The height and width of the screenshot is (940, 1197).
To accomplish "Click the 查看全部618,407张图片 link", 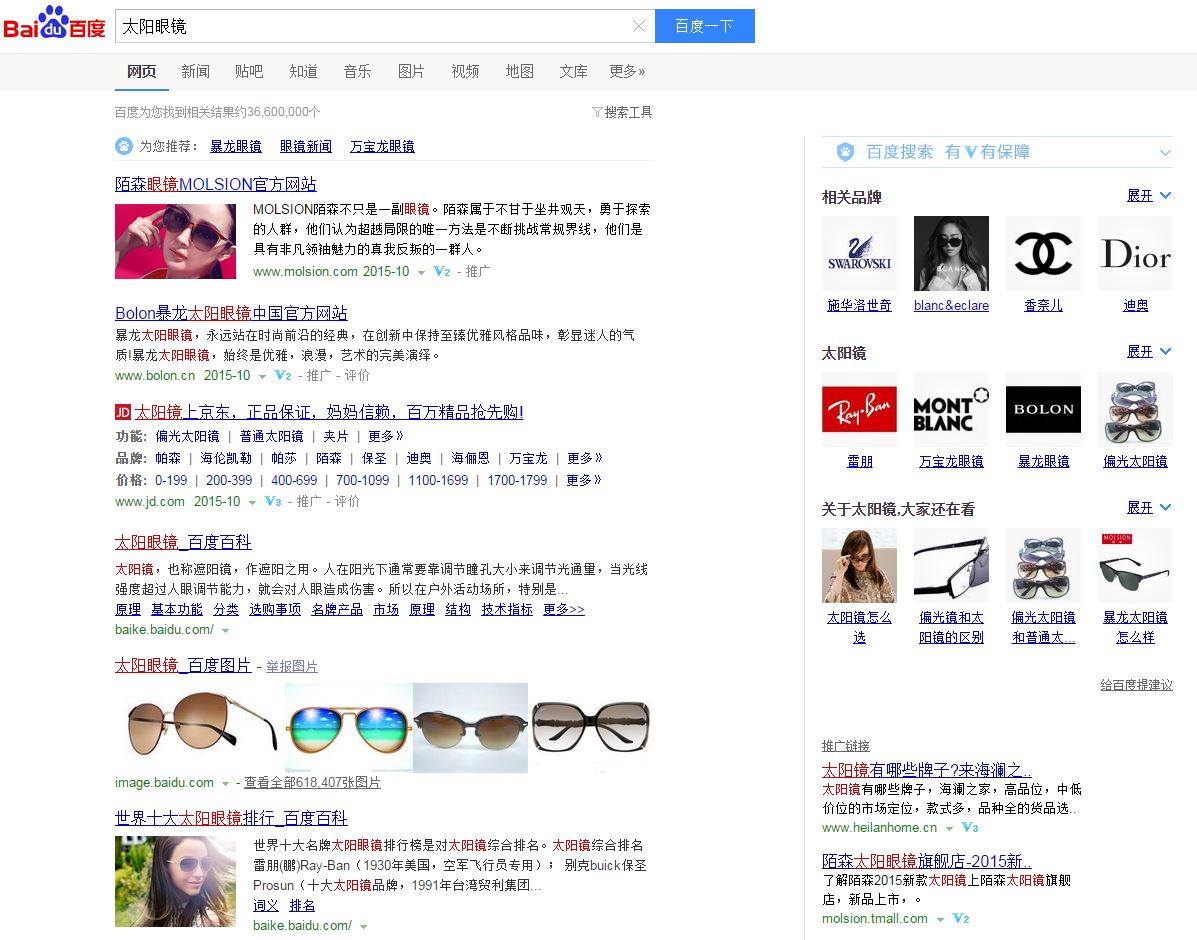I will [x=313, y=782].
